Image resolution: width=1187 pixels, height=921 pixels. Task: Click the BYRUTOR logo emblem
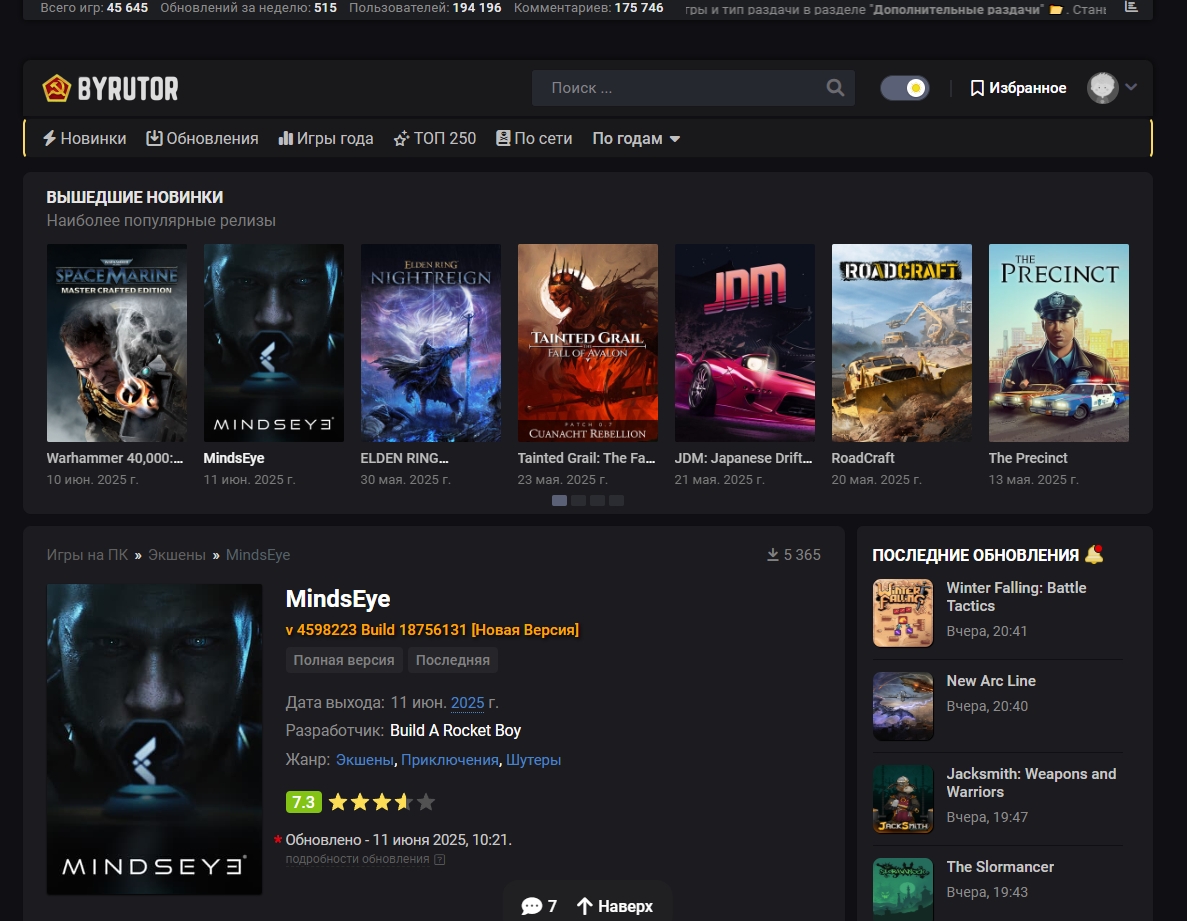56,89
